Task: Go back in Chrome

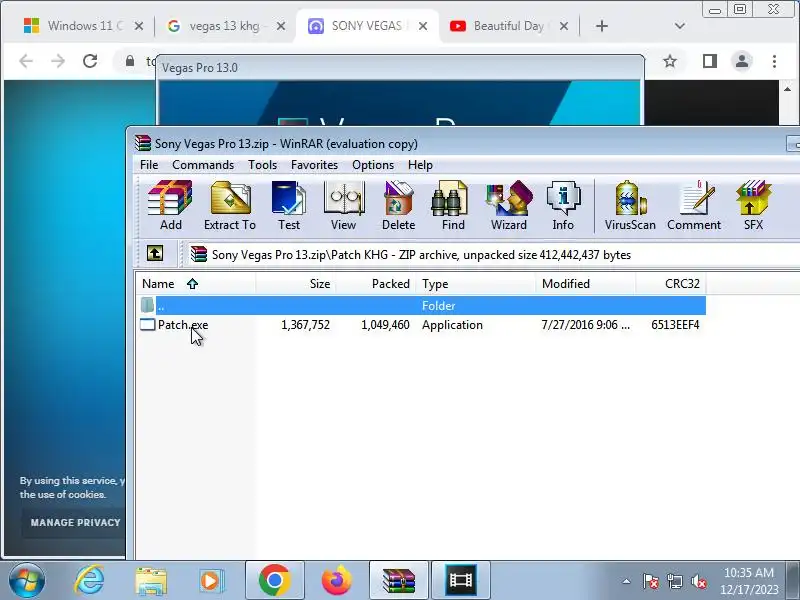Action: (26, 61)
